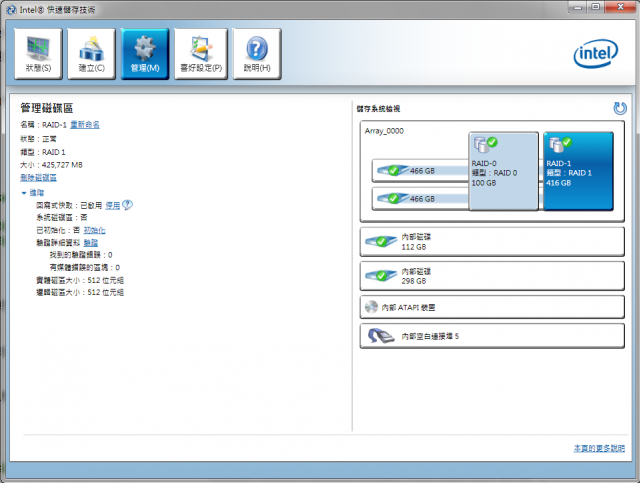Click the 管理磁碟區 heading

[47, 108]
